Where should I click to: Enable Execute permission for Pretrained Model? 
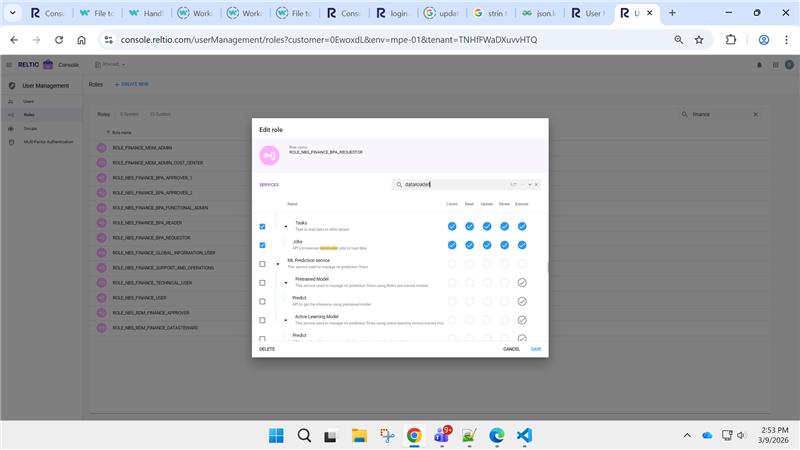(522, 283)
